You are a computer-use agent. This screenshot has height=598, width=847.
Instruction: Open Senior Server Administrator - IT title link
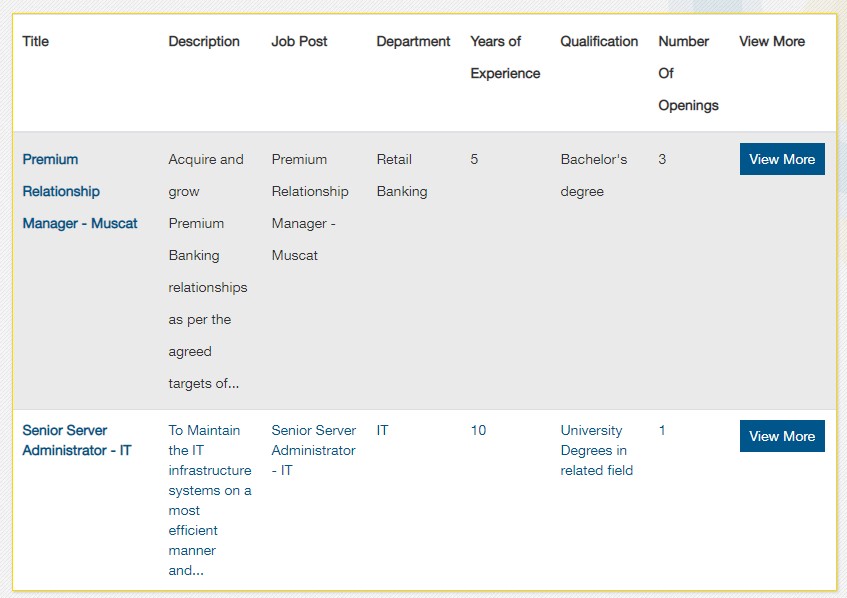[77, 440]
